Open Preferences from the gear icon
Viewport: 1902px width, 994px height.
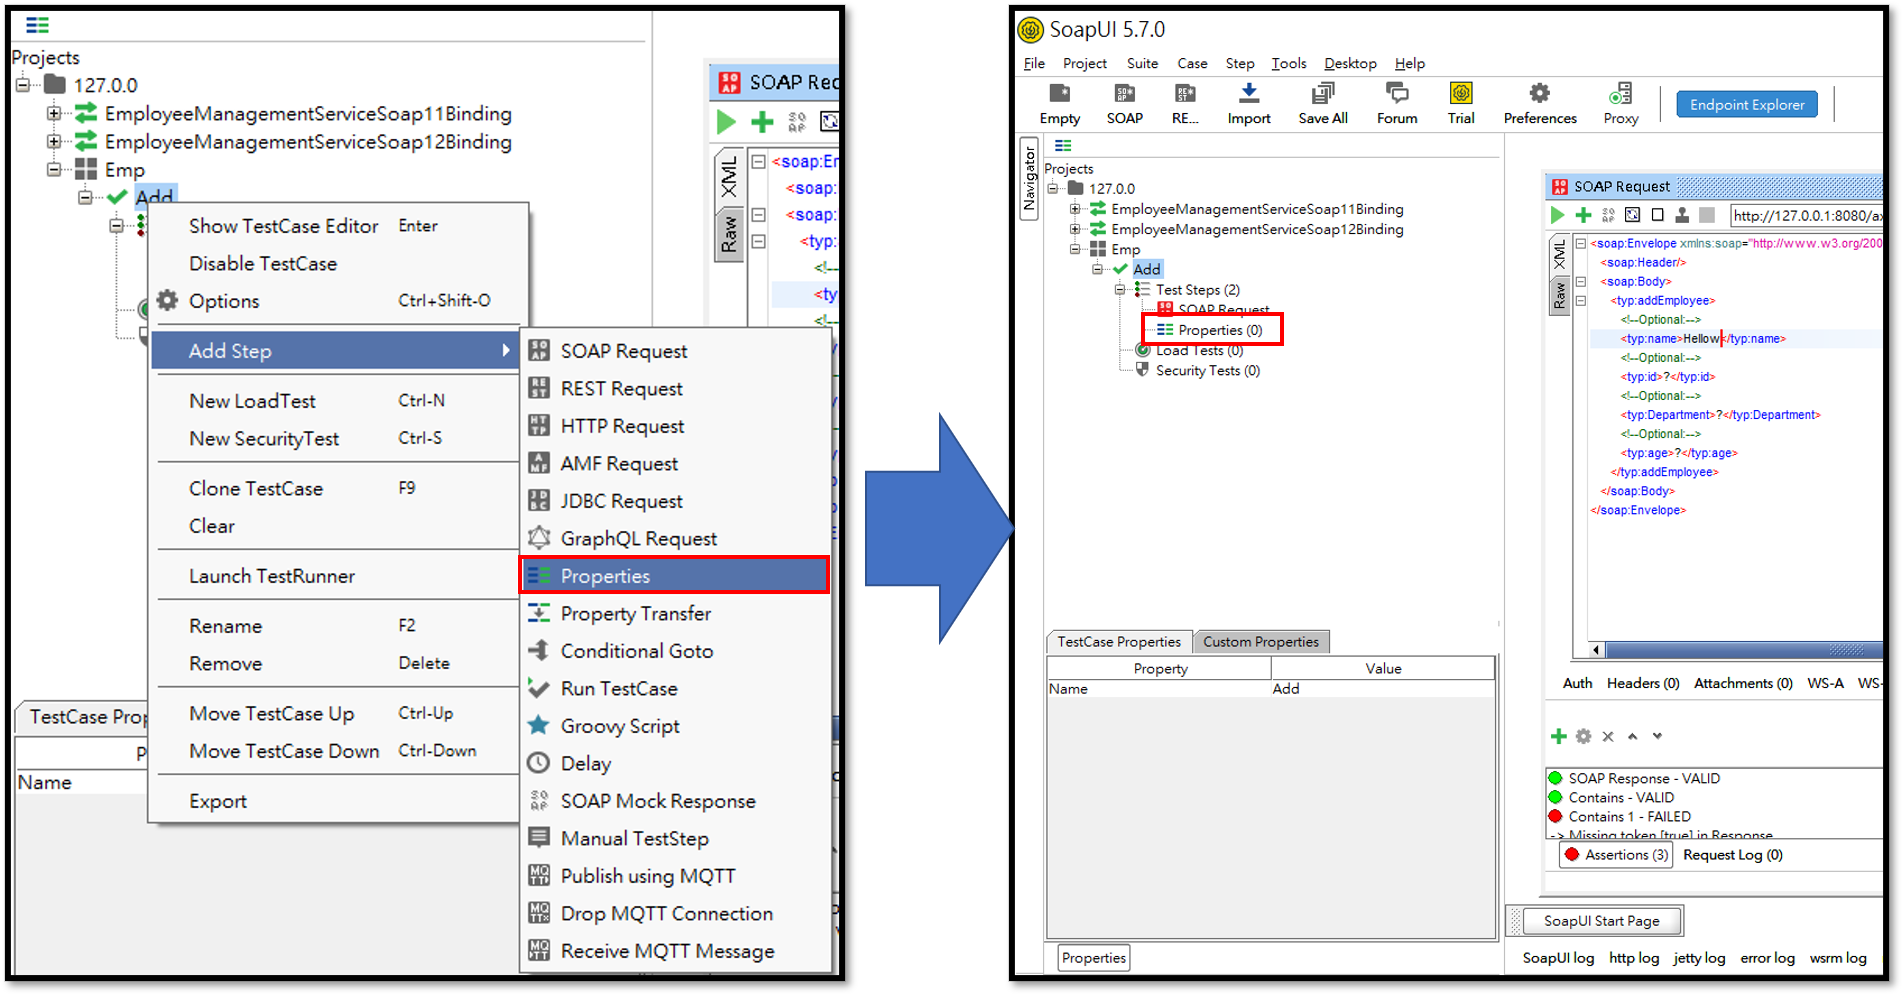pyautogui.click(x=1539, y=95)
